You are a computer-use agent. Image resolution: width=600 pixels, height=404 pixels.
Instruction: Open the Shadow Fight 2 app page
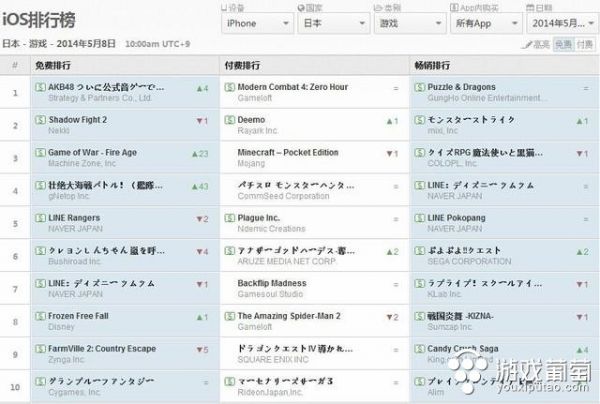77,120
